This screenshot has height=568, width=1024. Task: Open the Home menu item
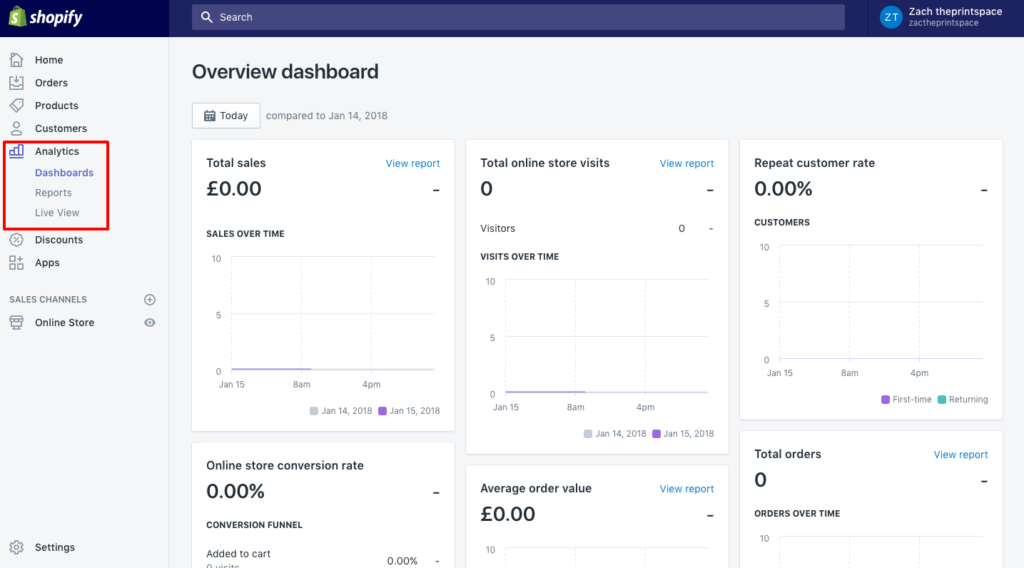tap(49, 60)
